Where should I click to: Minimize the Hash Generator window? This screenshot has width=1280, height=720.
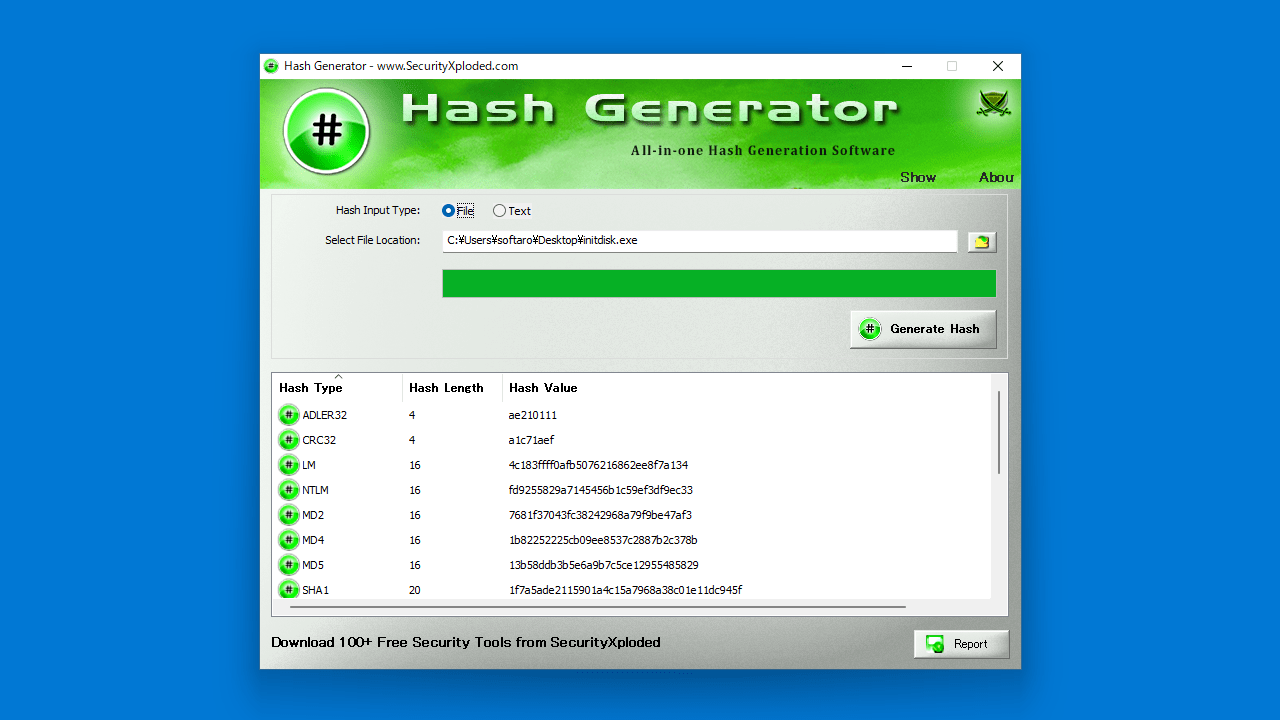(907, 66)
